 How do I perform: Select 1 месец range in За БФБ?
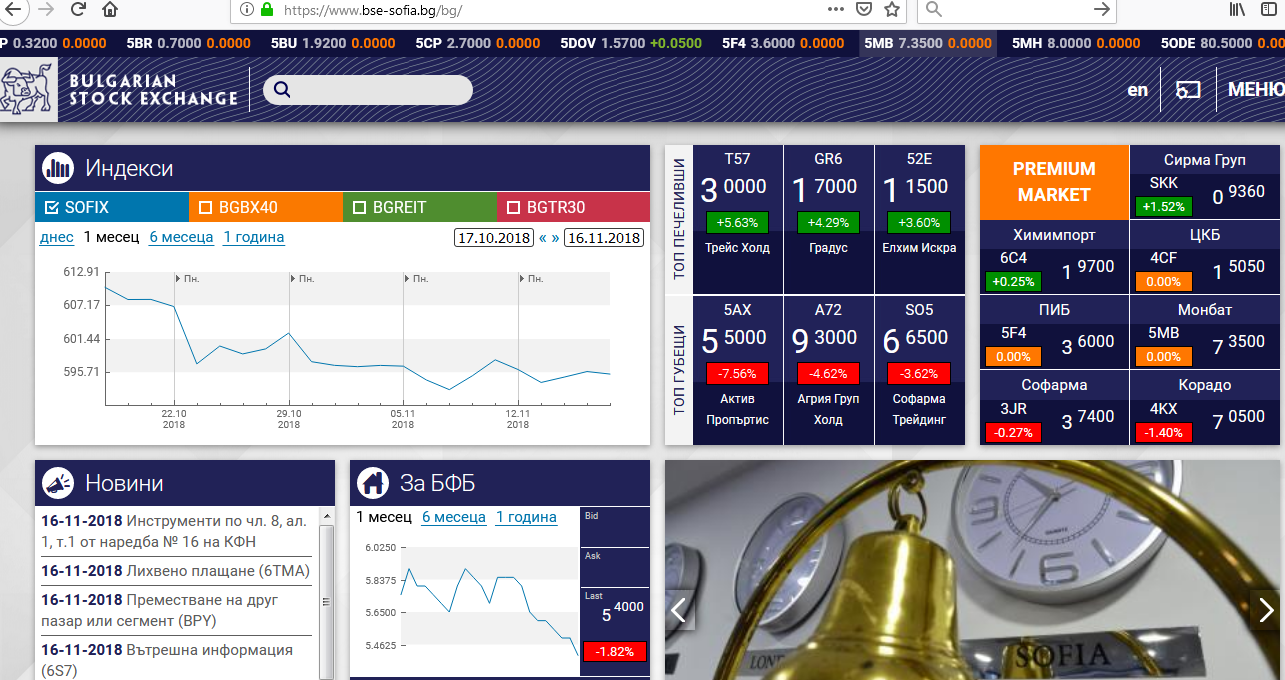click(384, 517)
